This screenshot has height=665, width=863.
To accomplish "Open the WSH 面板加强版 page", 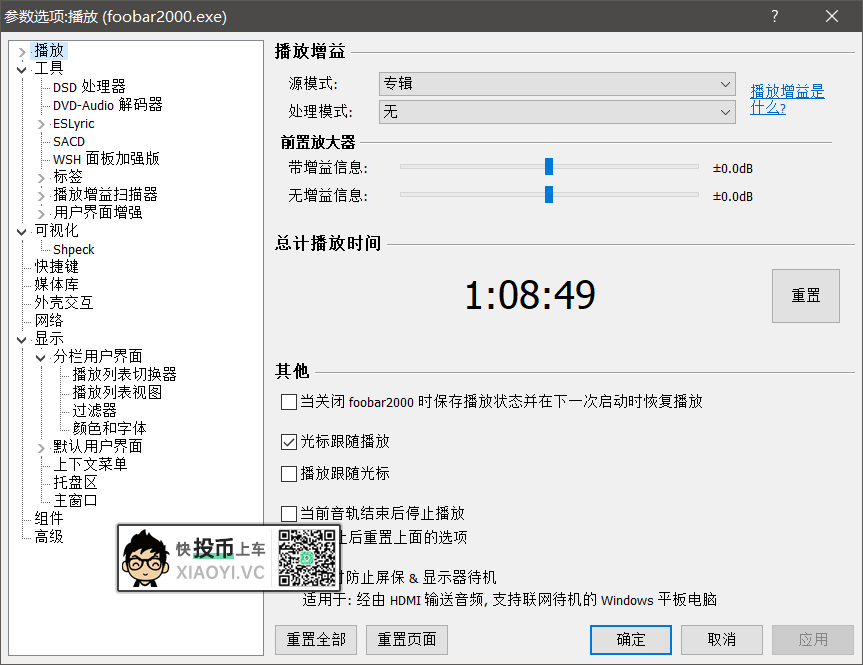I will pyautogui.click(x=106, y=159).
